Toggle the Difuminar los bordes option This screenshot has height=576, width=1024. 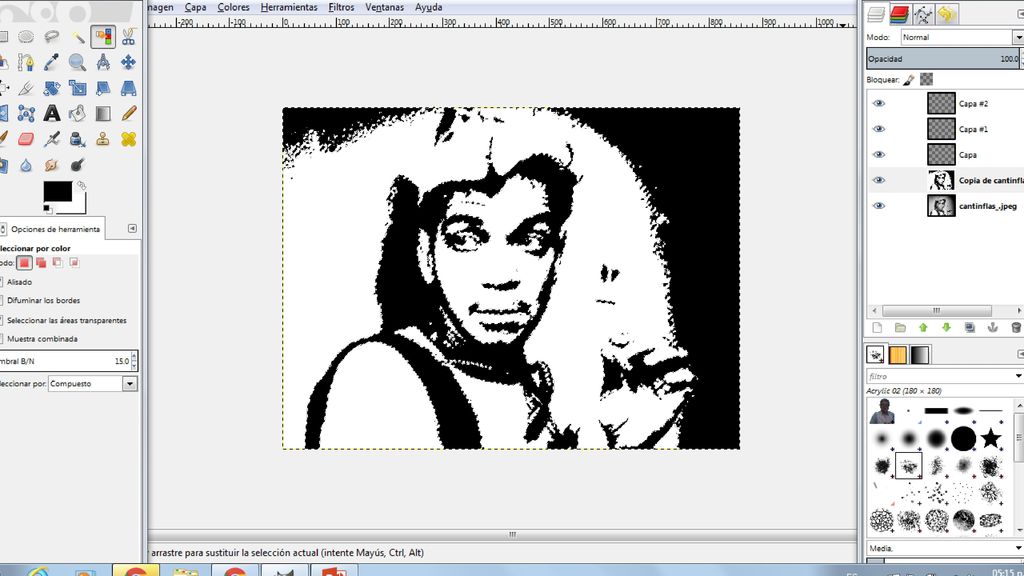(42, 300)
